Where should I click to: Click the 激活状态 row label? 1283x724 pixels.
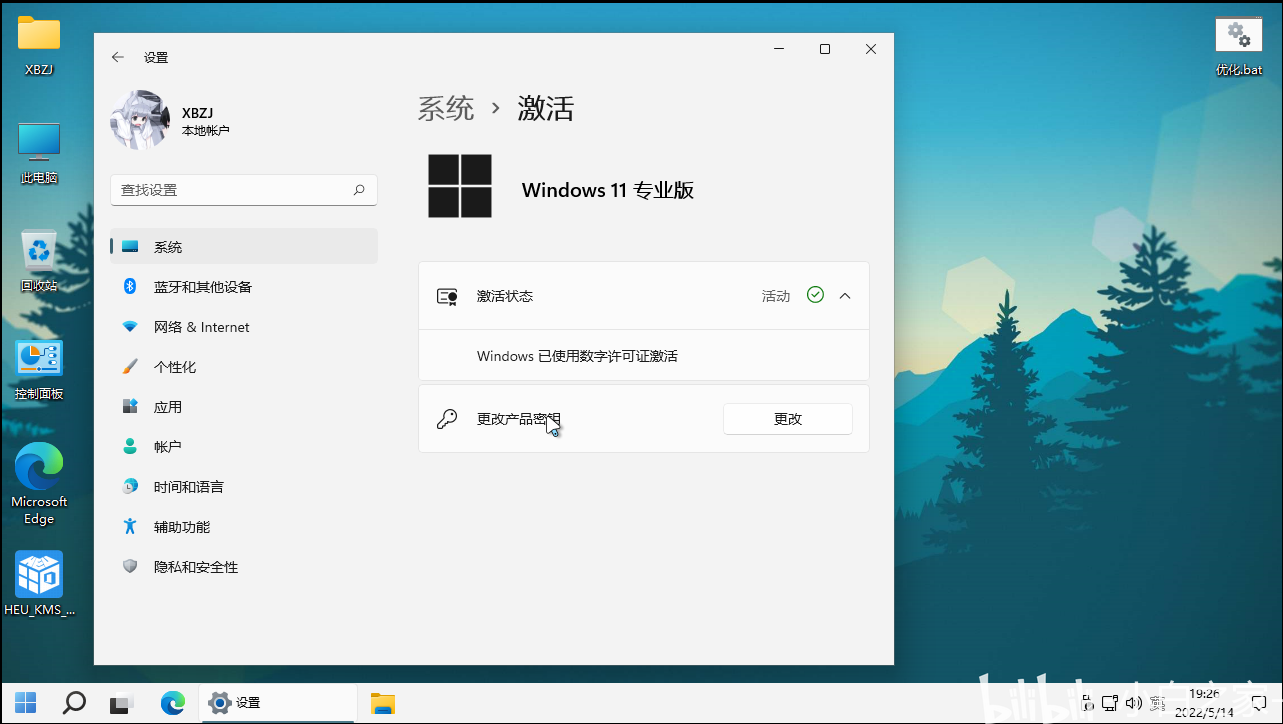click(505, 297)
